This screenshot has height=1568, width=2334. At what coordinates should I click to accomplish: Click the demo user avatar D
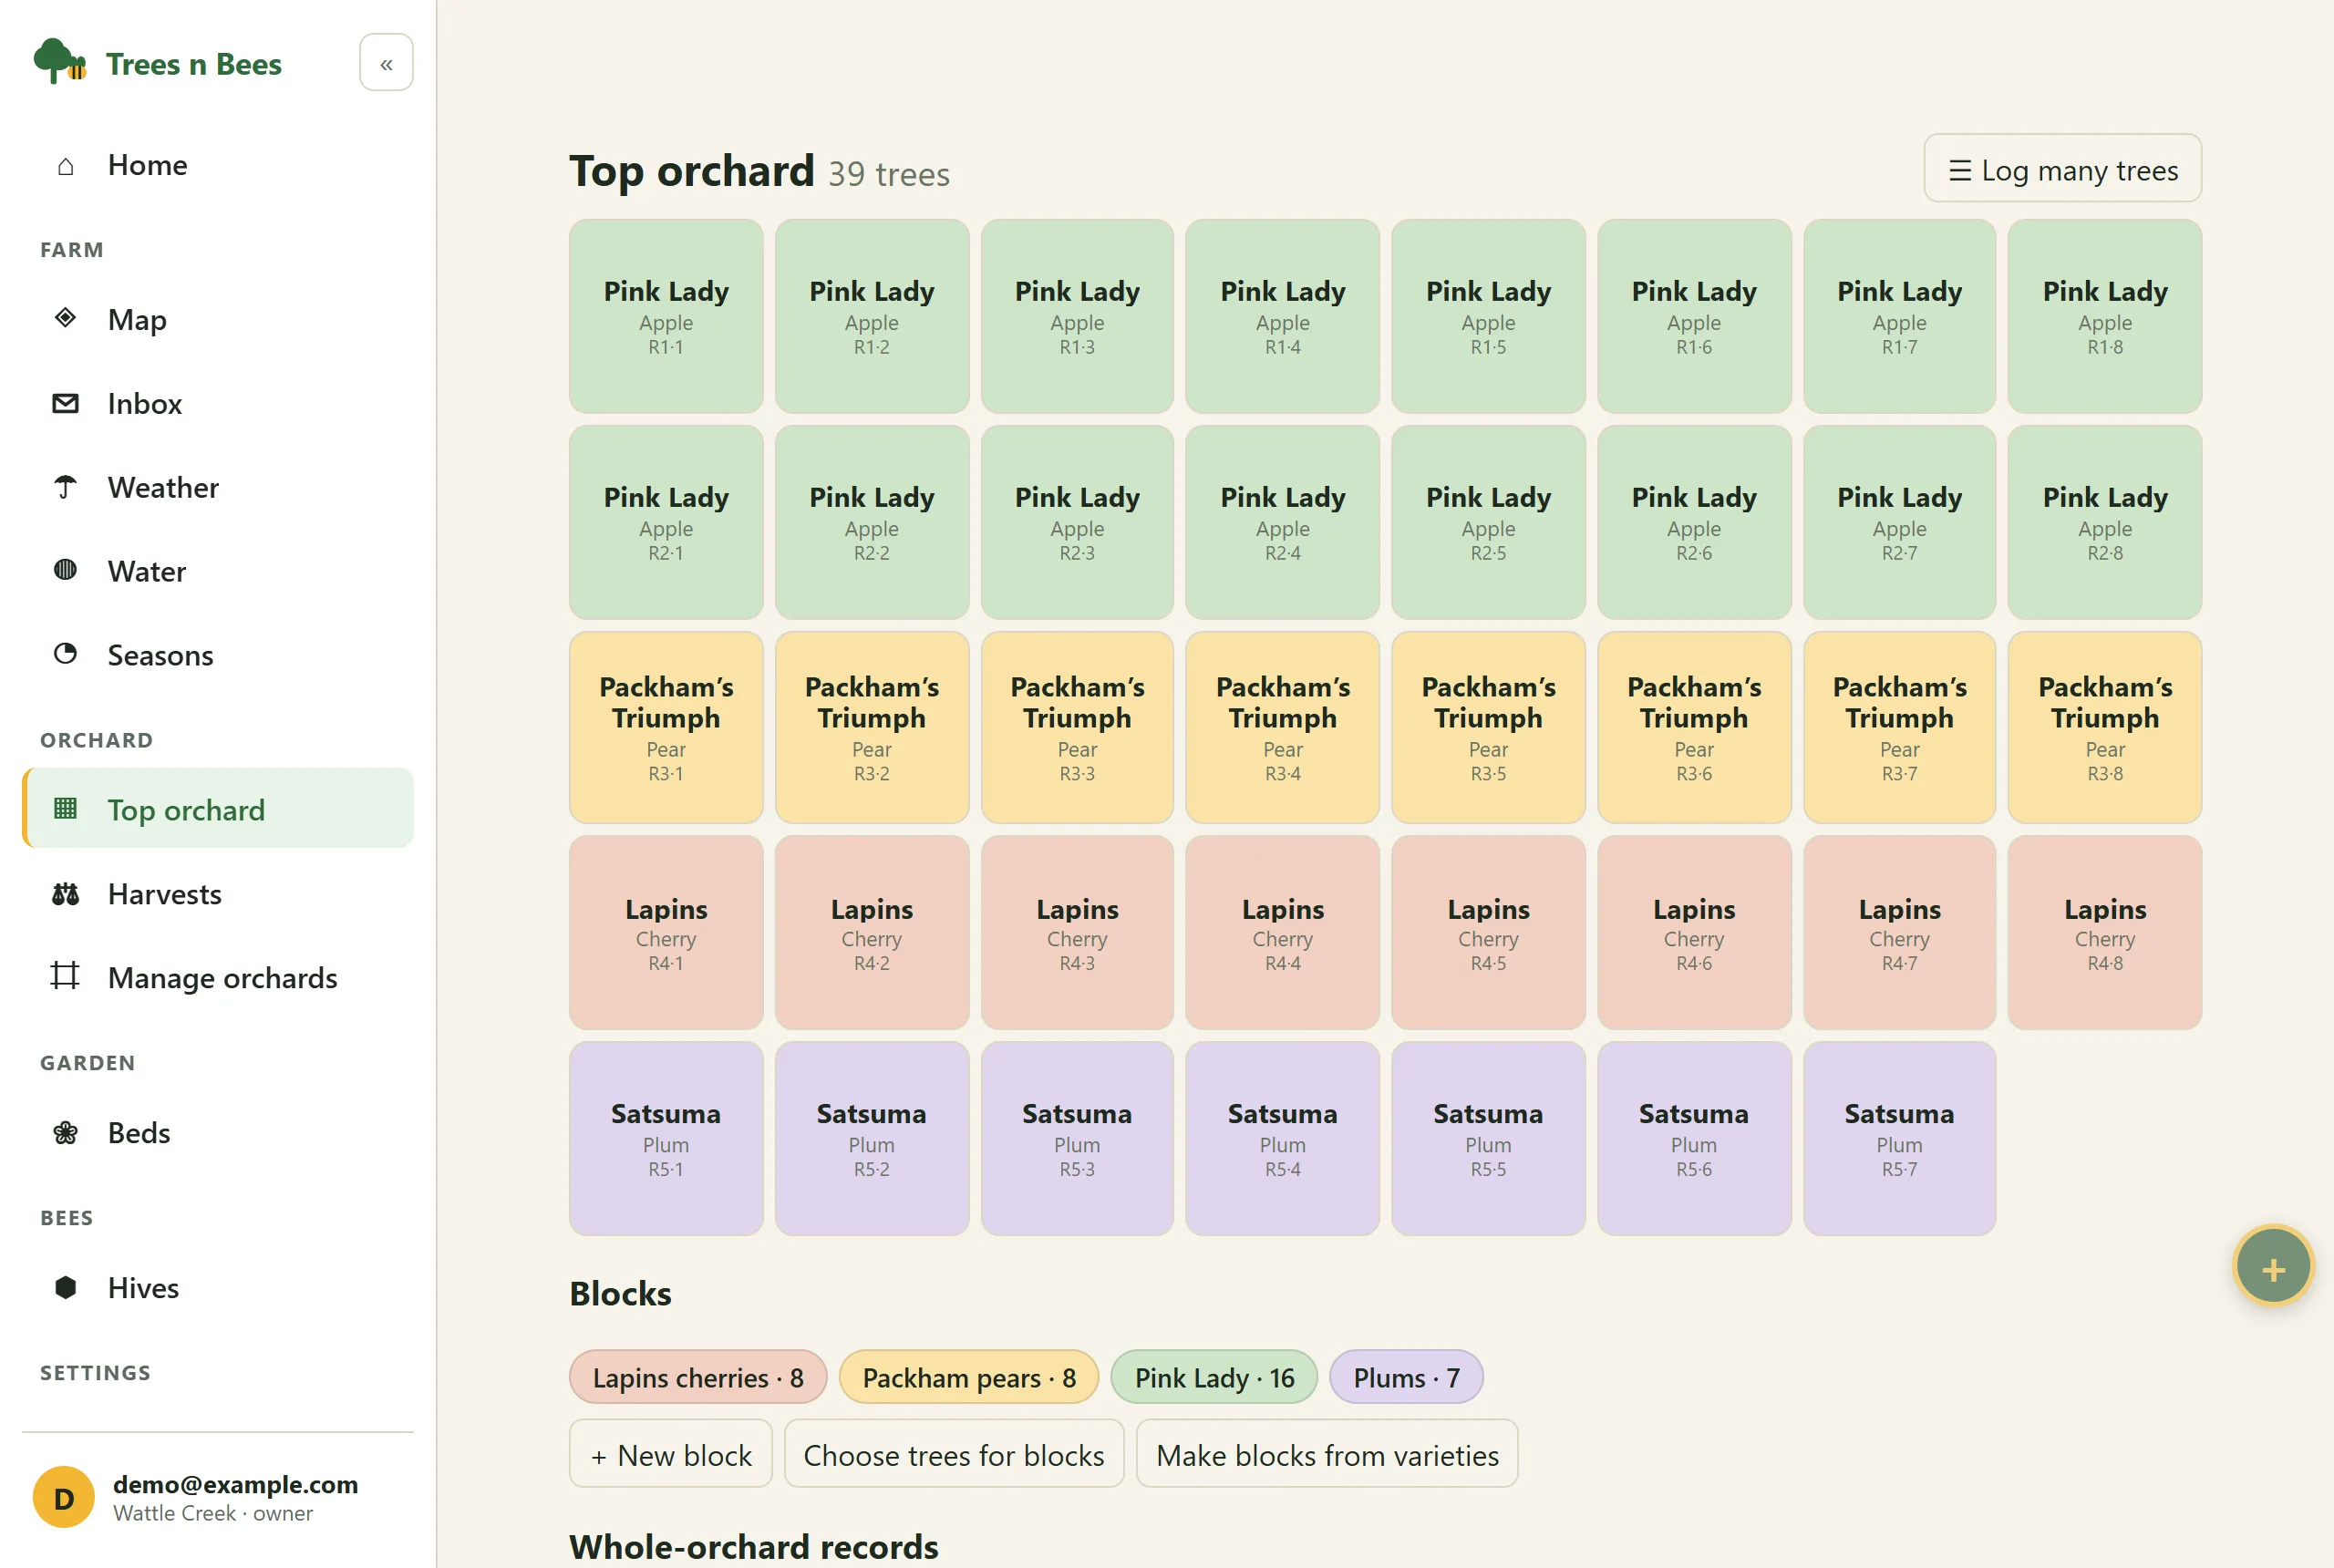tap(63, 1497)
